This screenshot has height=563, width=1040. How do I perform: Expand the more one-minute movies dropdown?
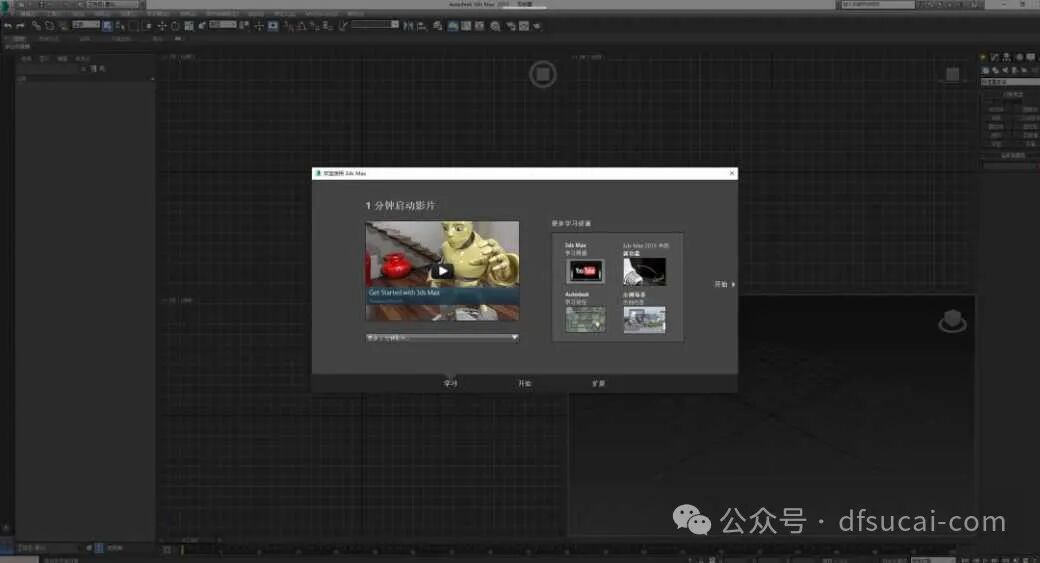pos(442,338)
